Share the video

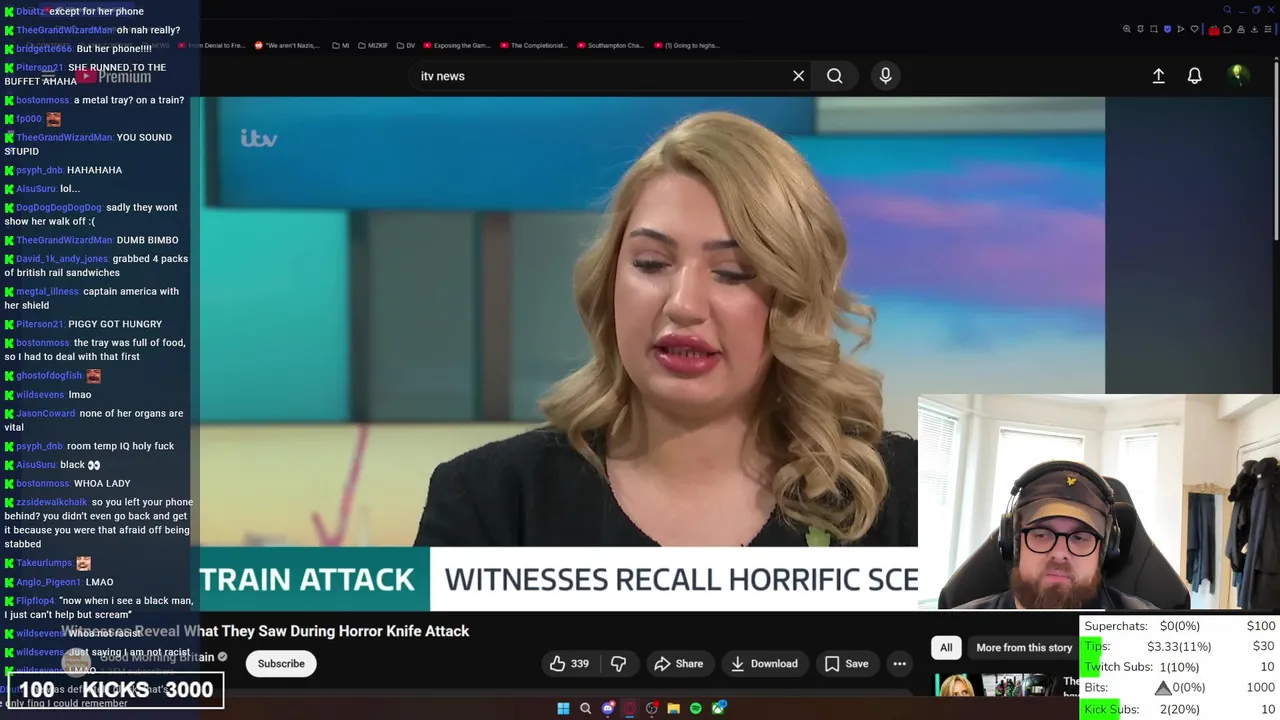tap(678, 663)
